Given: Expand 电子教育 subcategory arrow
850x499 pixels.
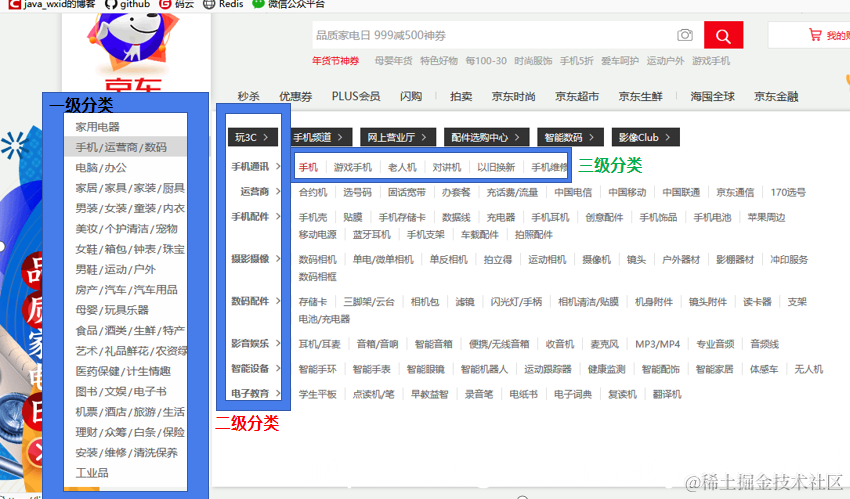Looking at the screenshot, I should coord(278,393).
